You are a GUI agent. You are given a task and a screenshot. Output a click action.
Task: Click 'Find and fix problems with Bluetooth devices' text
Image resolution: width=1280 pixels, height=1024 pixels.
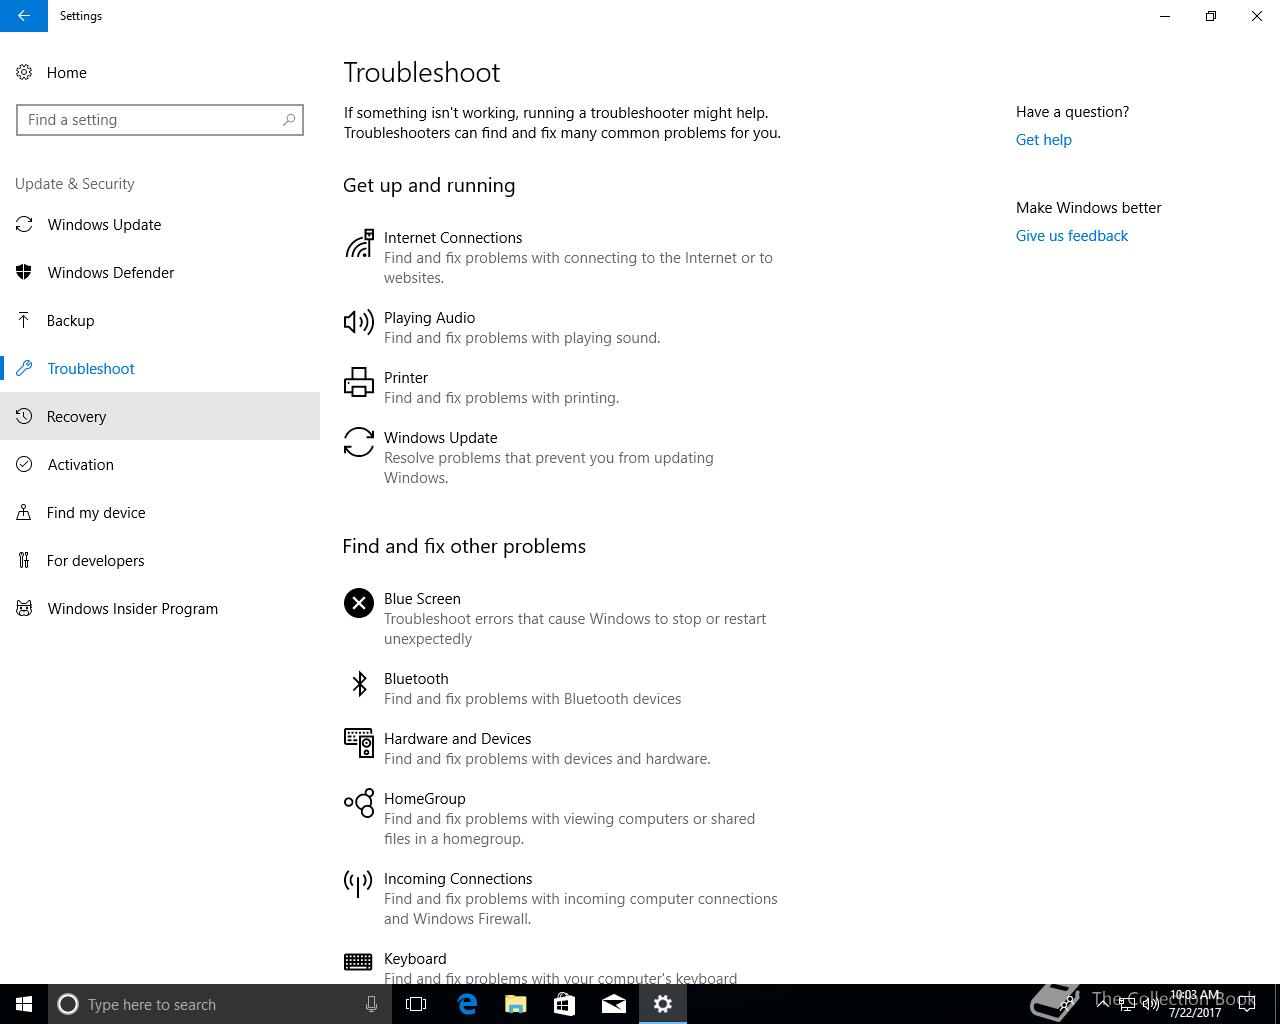pyautogui.click(x=533, y=699)
